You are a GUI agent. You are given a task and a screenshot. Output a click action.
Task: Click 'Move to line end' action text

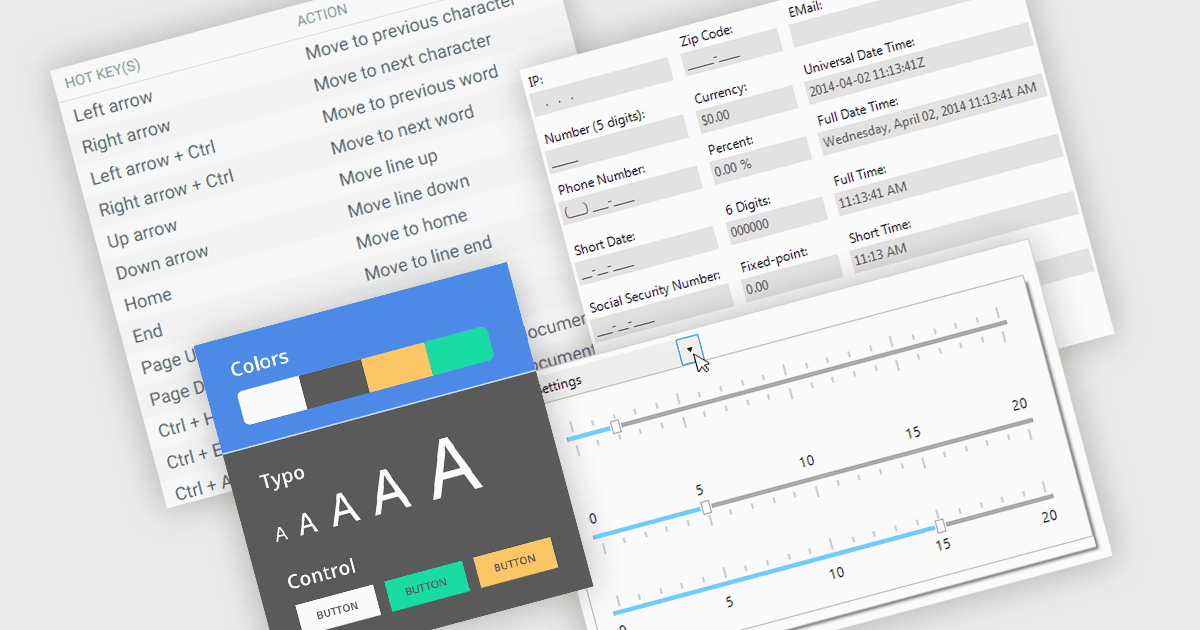(428, 258)
